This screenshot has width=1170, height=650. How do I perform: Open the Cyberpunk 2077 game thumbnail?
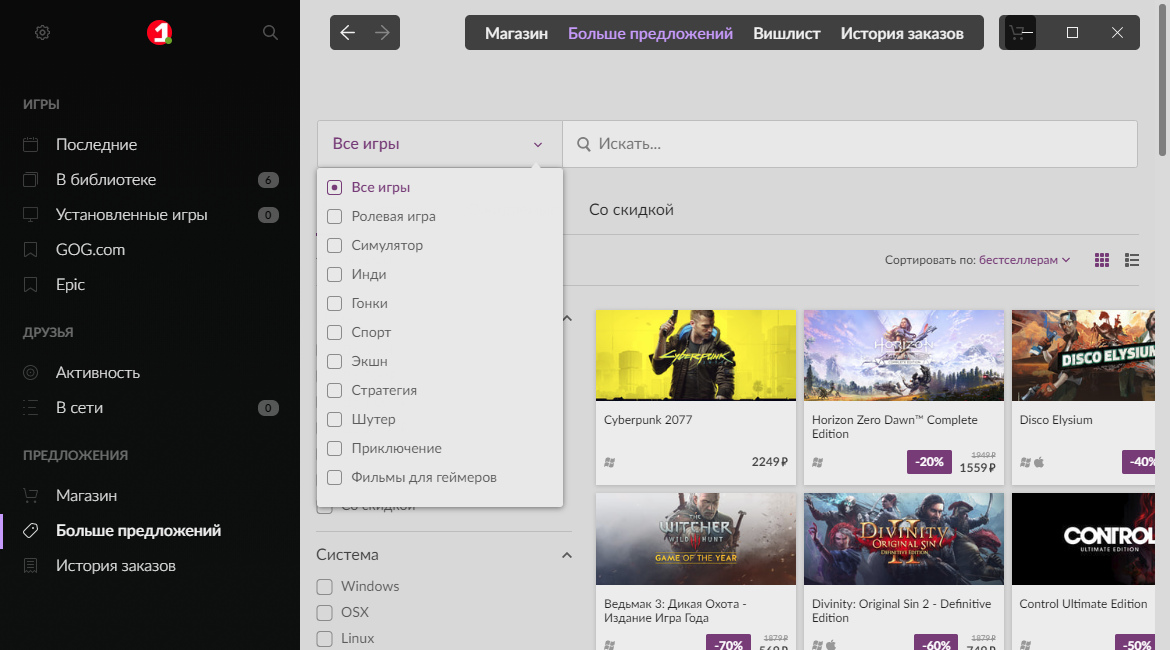pos(695,355)
